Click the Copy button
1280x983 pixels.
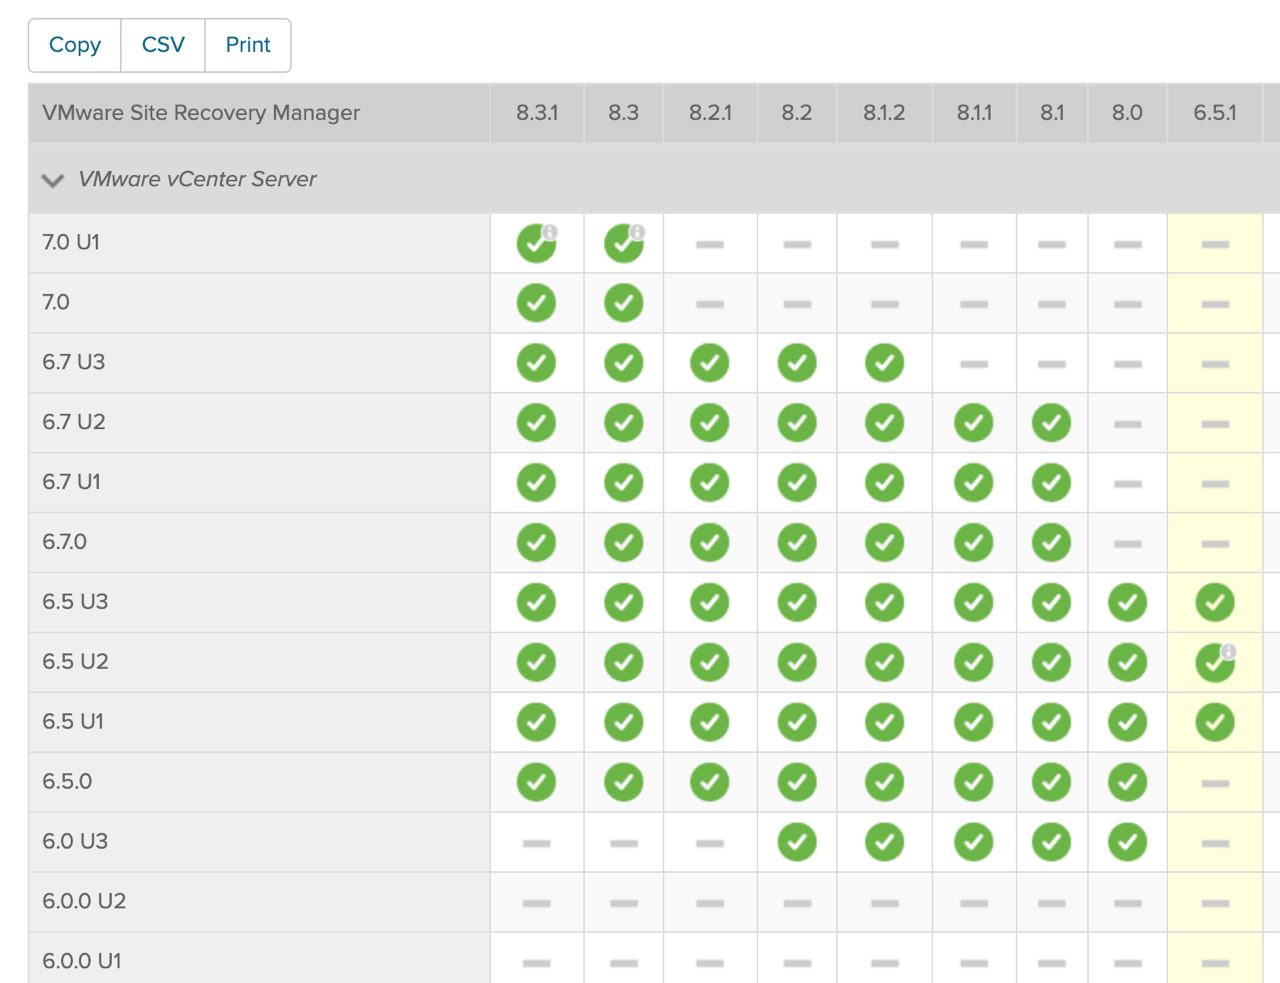tap(75, 45)
